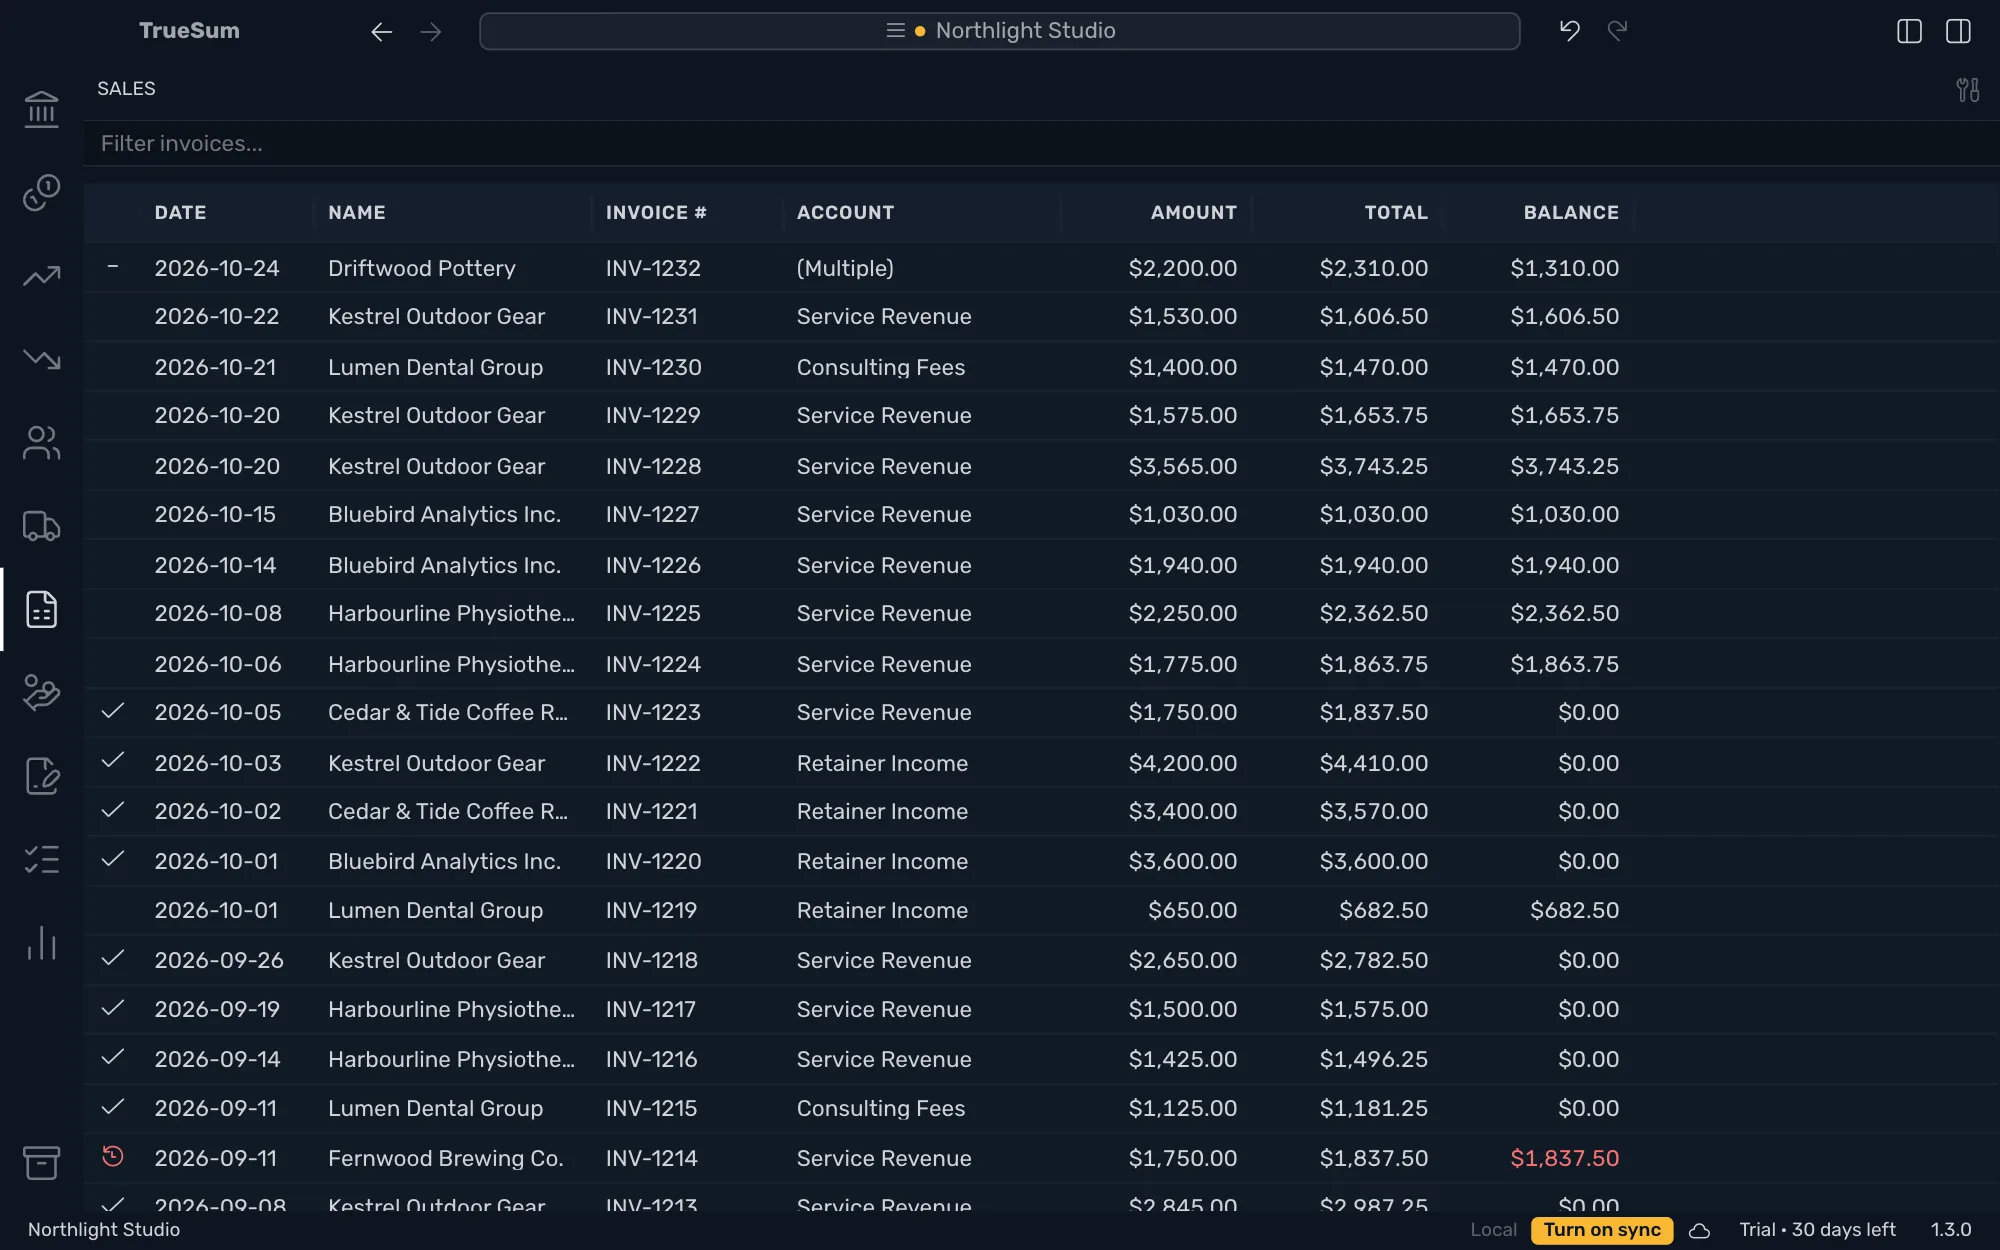Sort by the AMOUNT column header
Viewport: 2000px width, 1250px height.
tap(1193, 212)
